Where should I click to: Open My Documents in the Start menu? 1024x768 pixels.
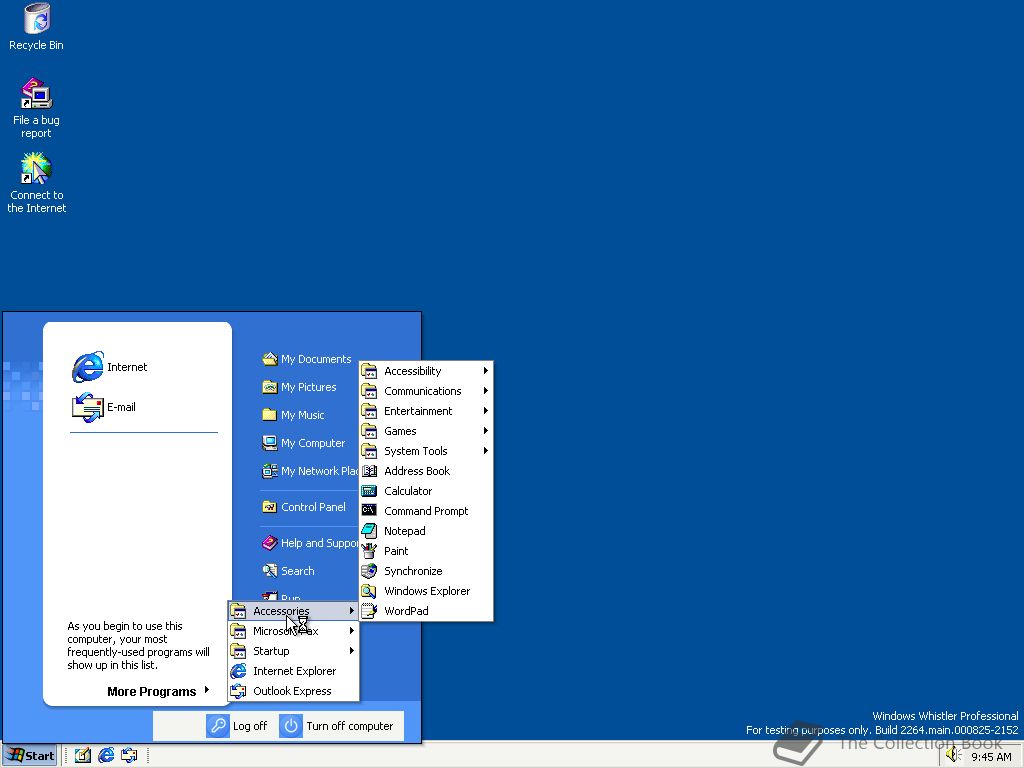click(306, 359)
